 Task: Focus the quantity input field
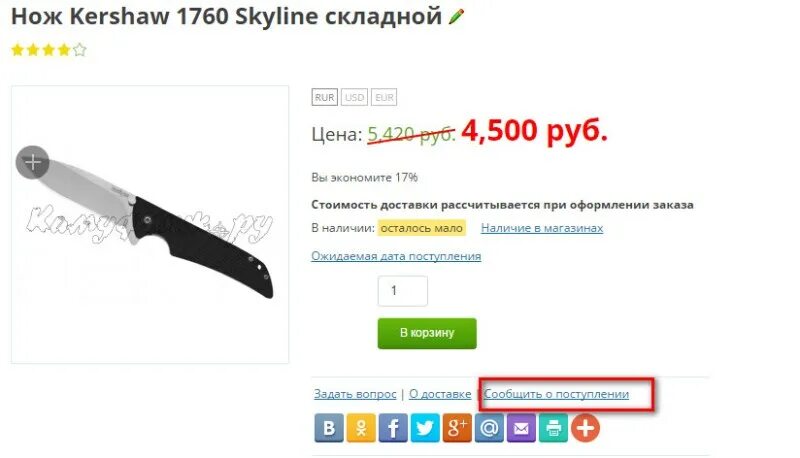[x=403, y=291]
